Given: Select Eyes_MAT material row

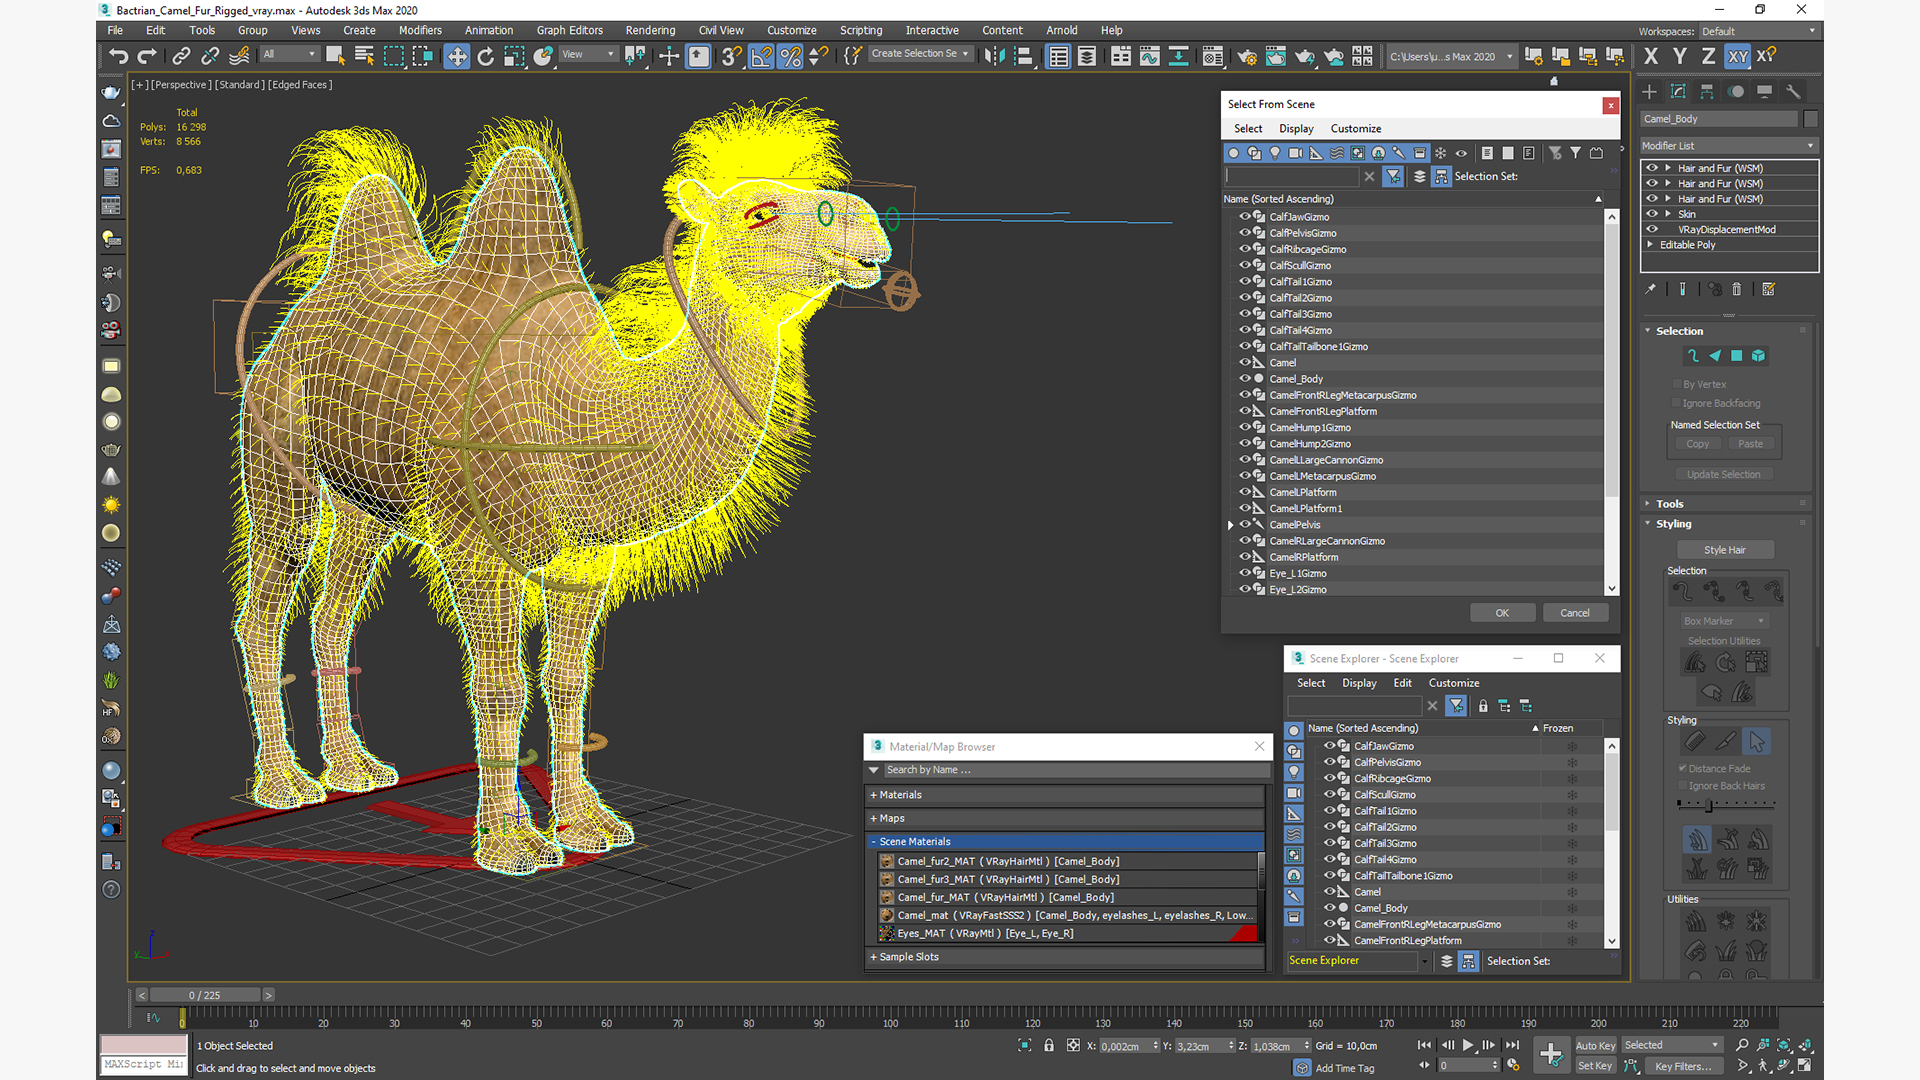Looking at the screenshot, I should tap(1067, 933).
